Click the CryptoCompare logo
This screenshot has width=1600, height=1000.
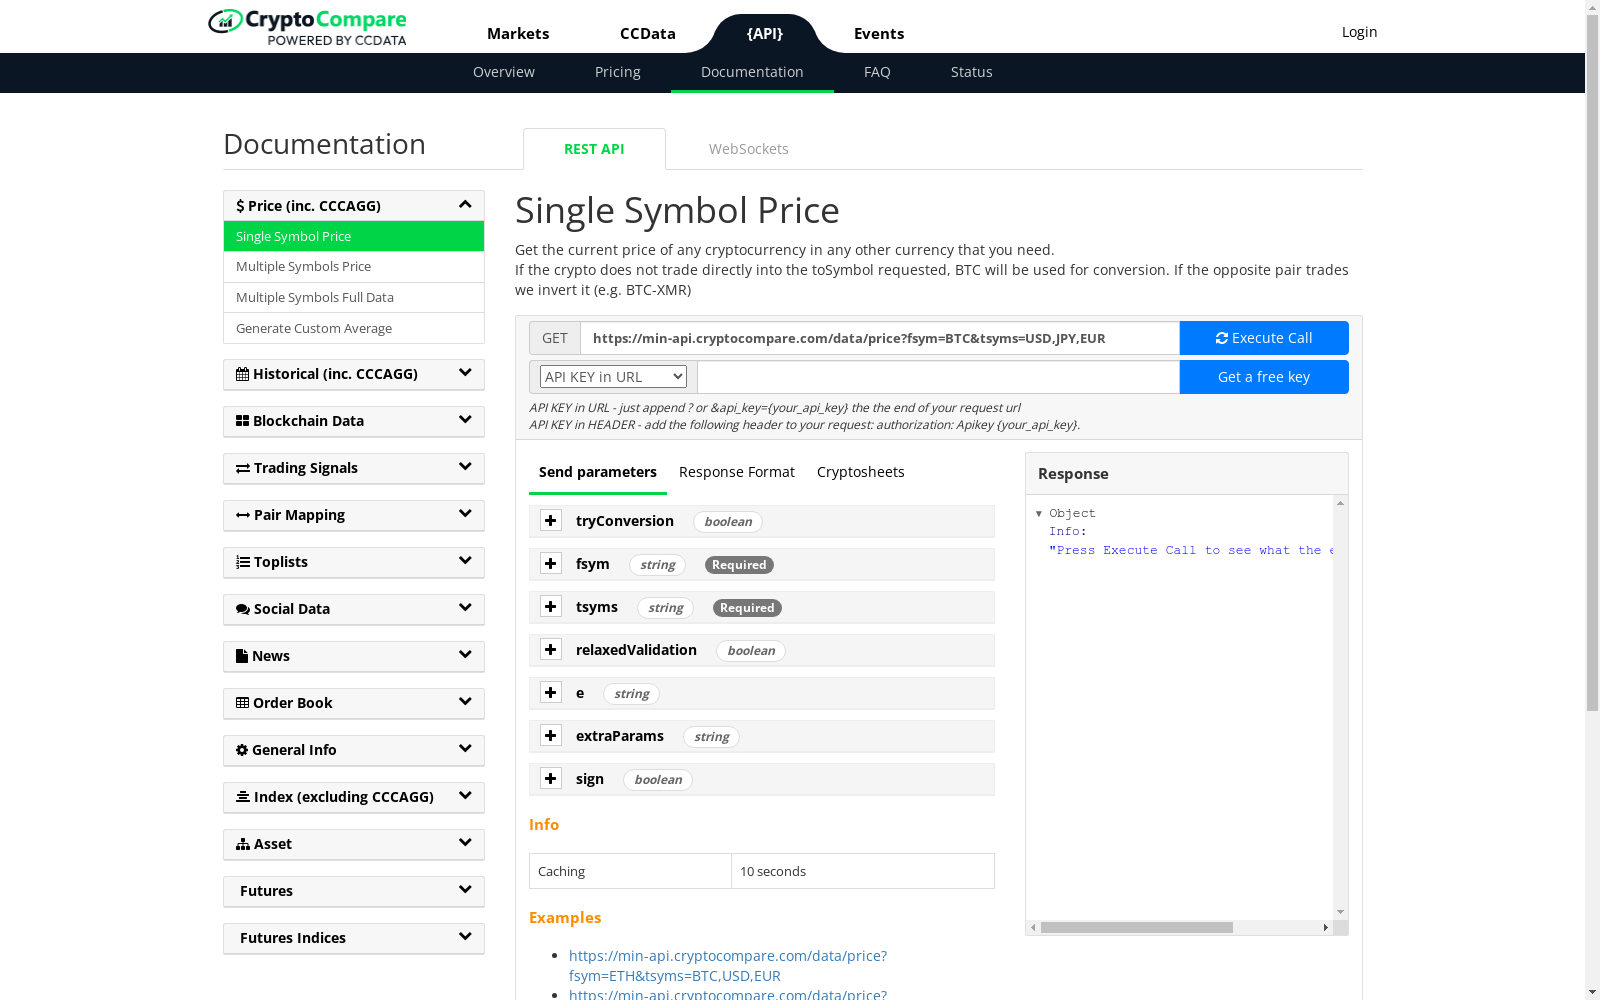(307, 27)
